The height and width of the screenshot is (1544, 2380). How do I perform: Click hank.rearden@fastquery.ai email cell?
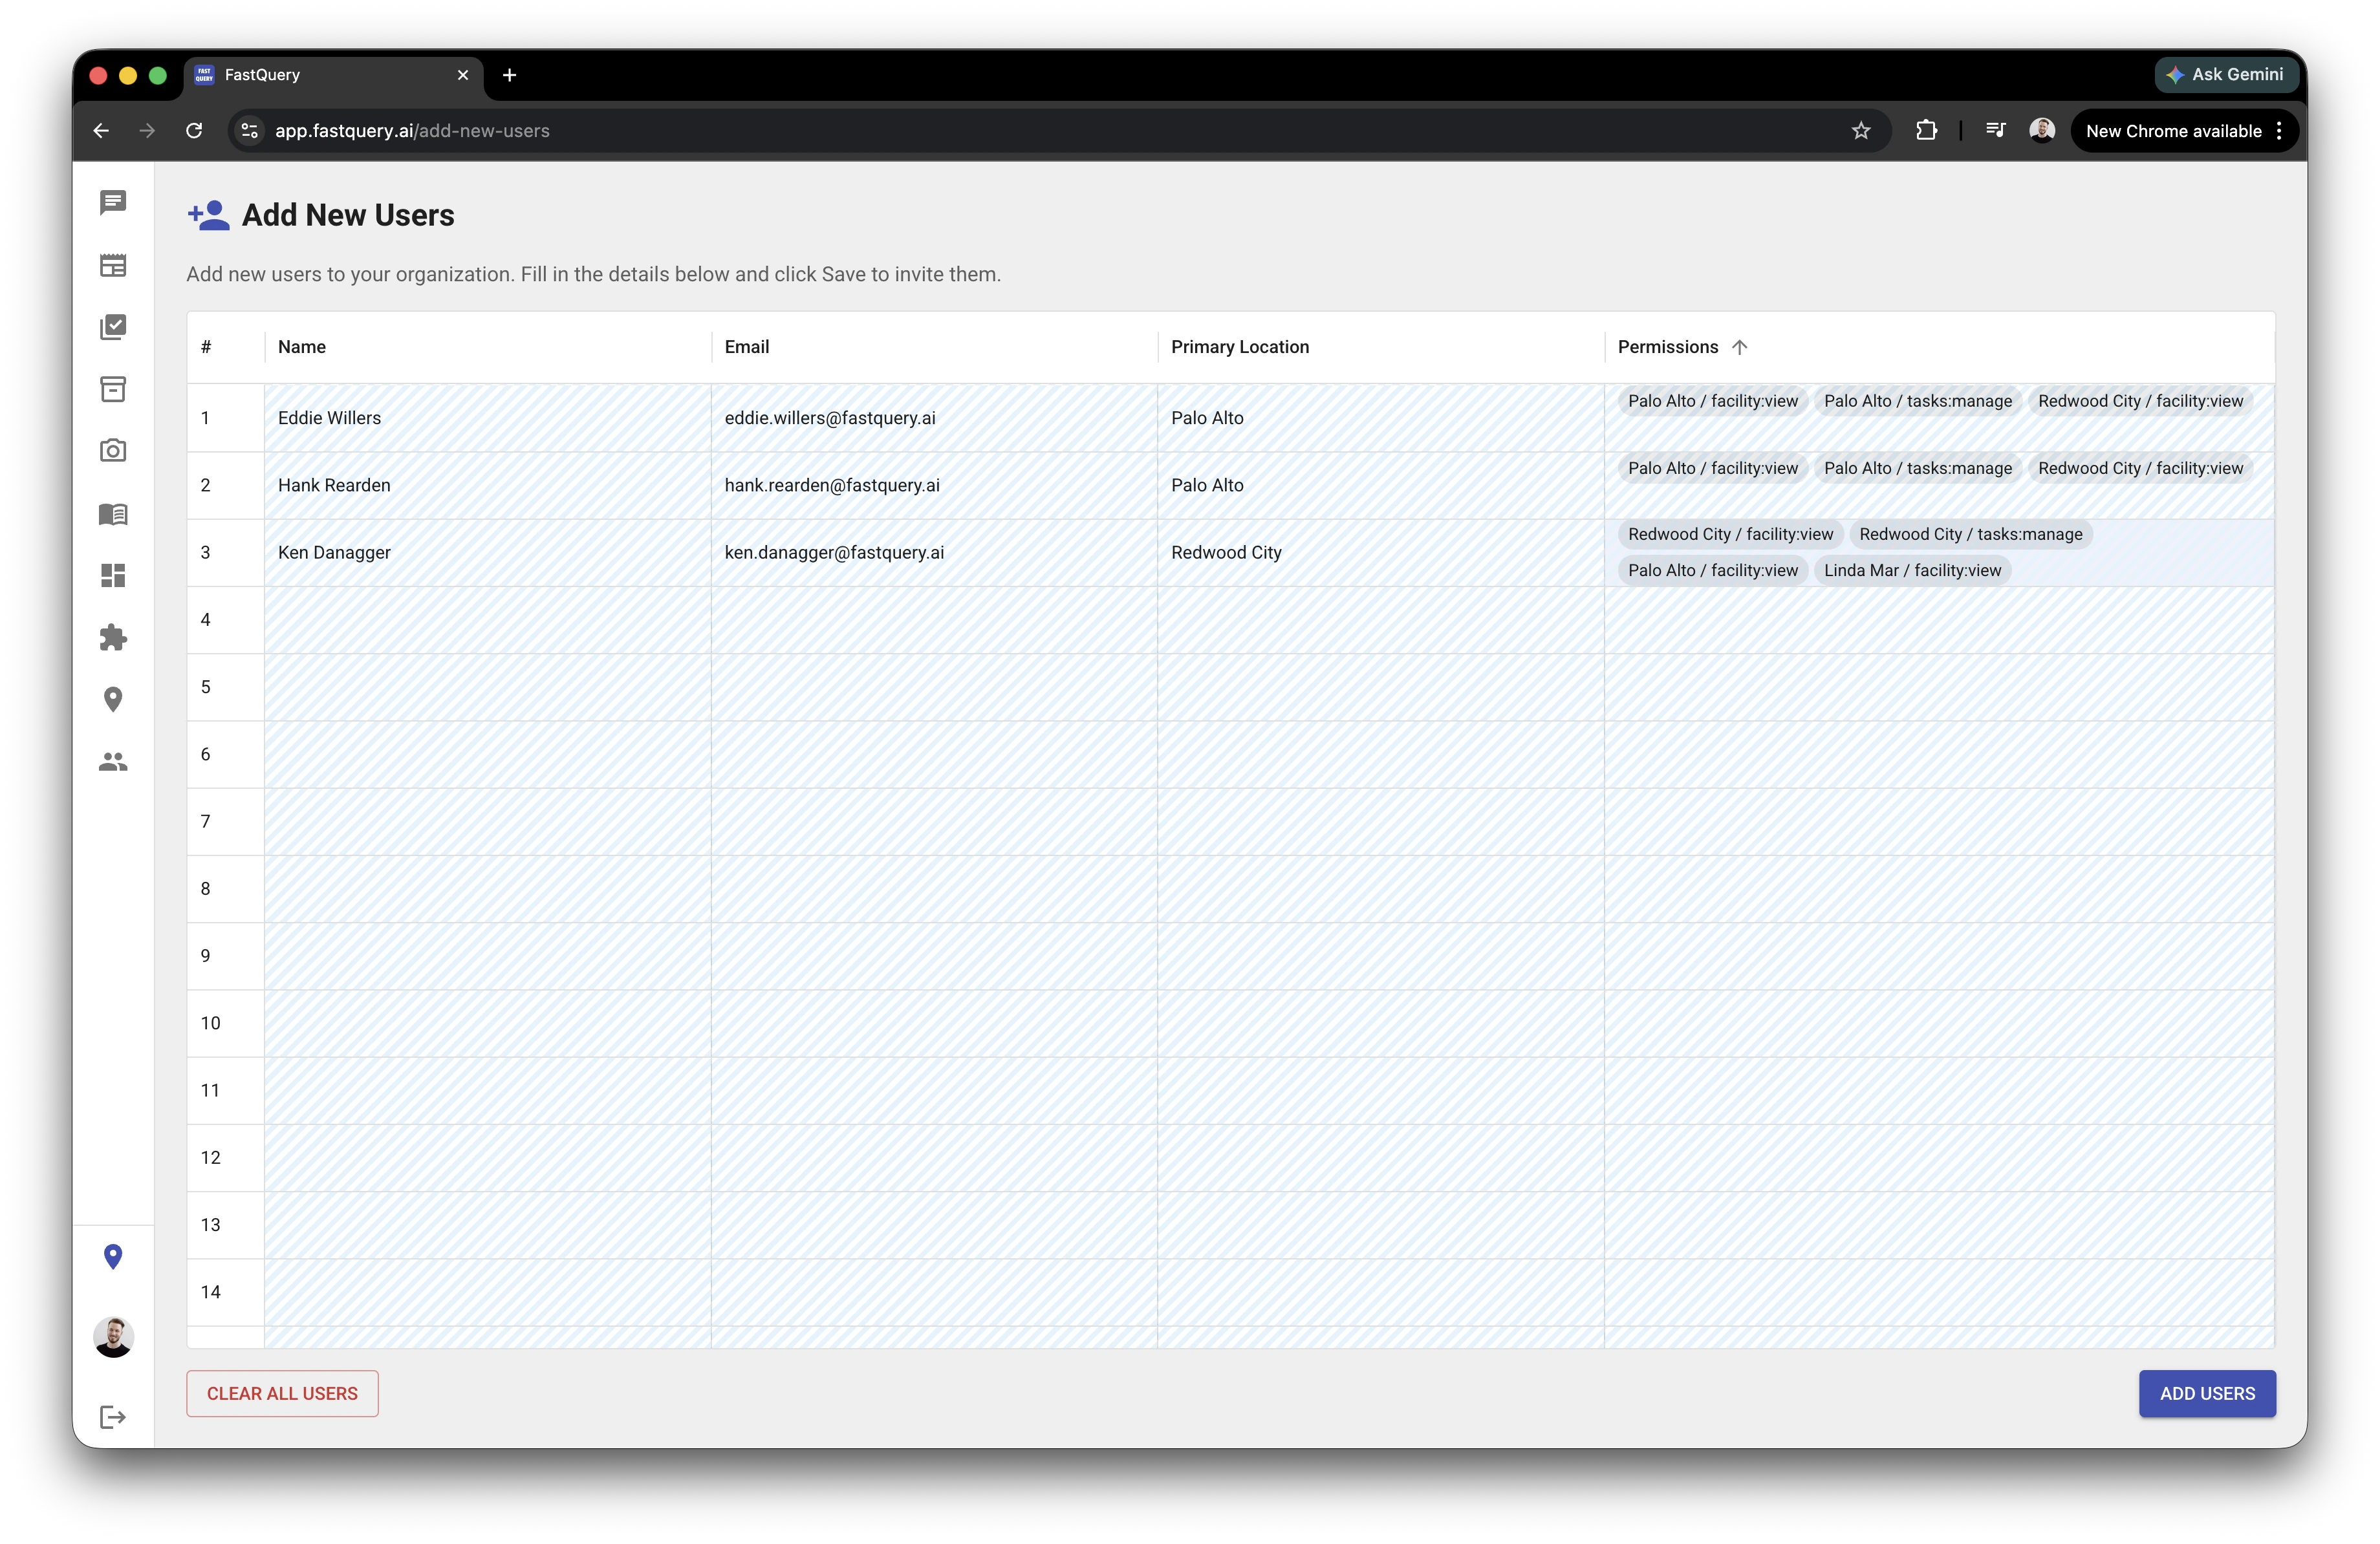coord(934,485)
